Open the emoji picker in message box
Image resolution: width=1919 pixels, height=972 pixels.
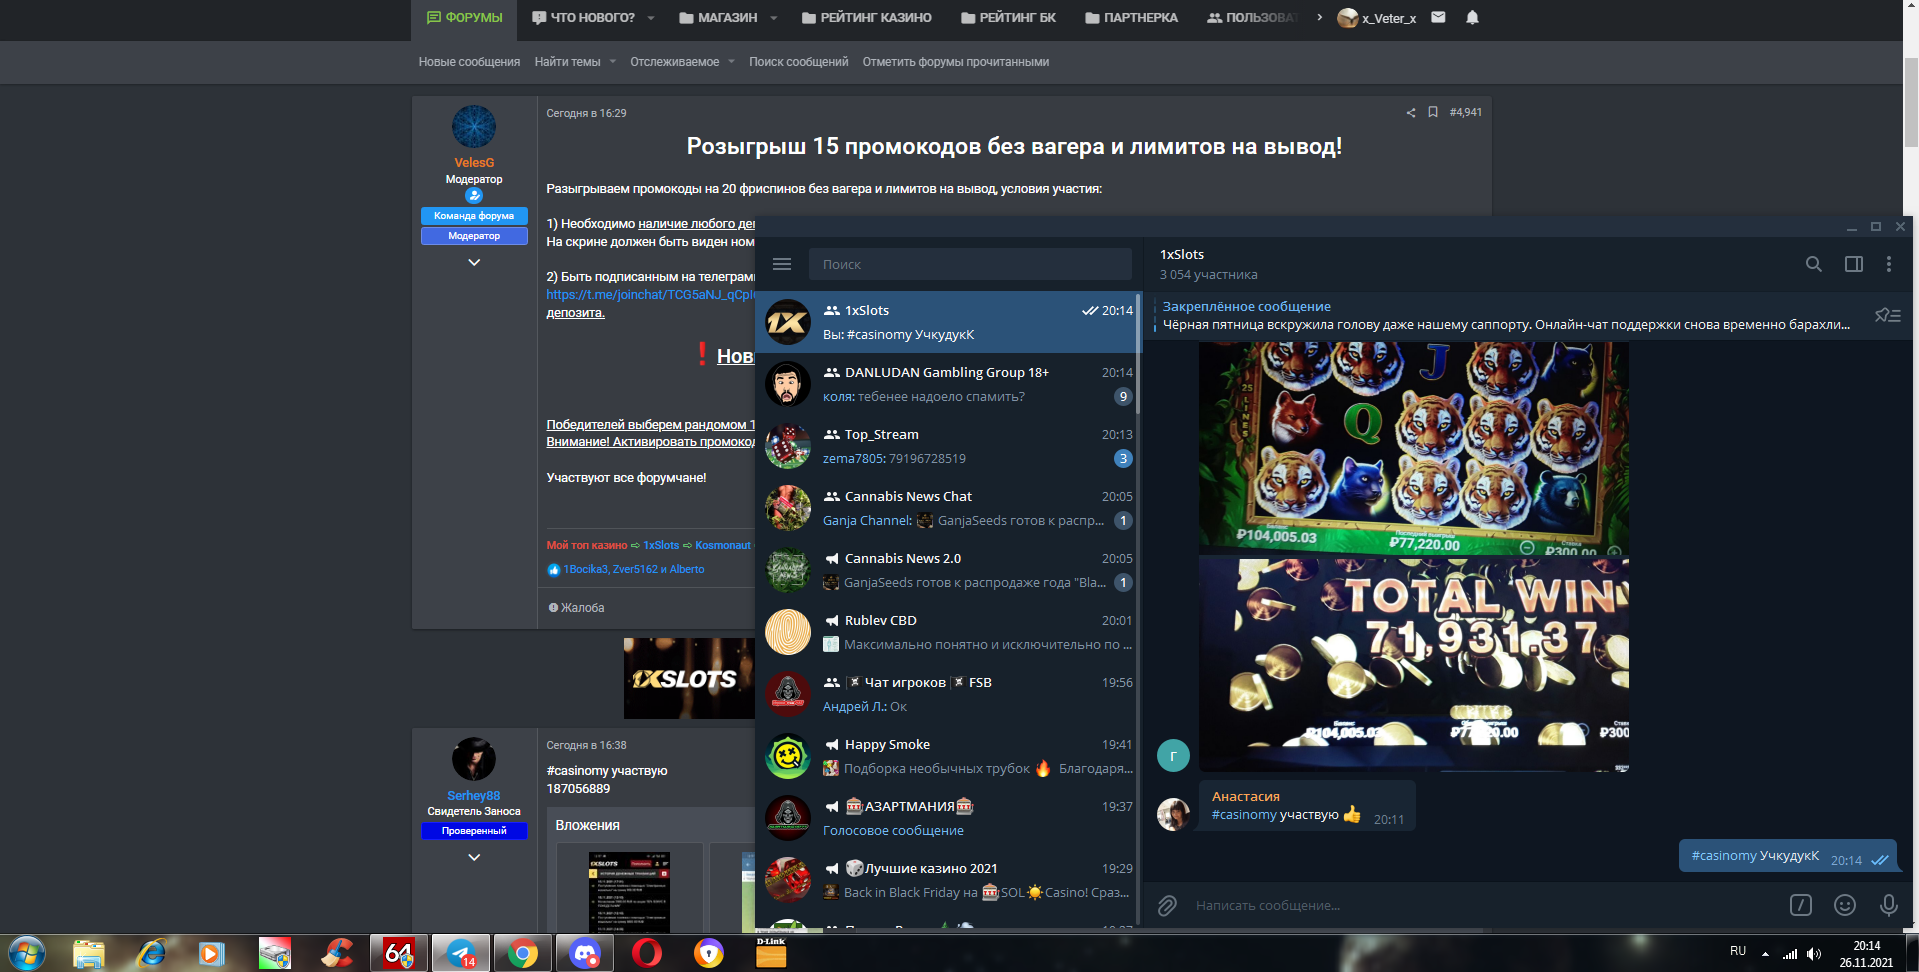pos(1844,905)
